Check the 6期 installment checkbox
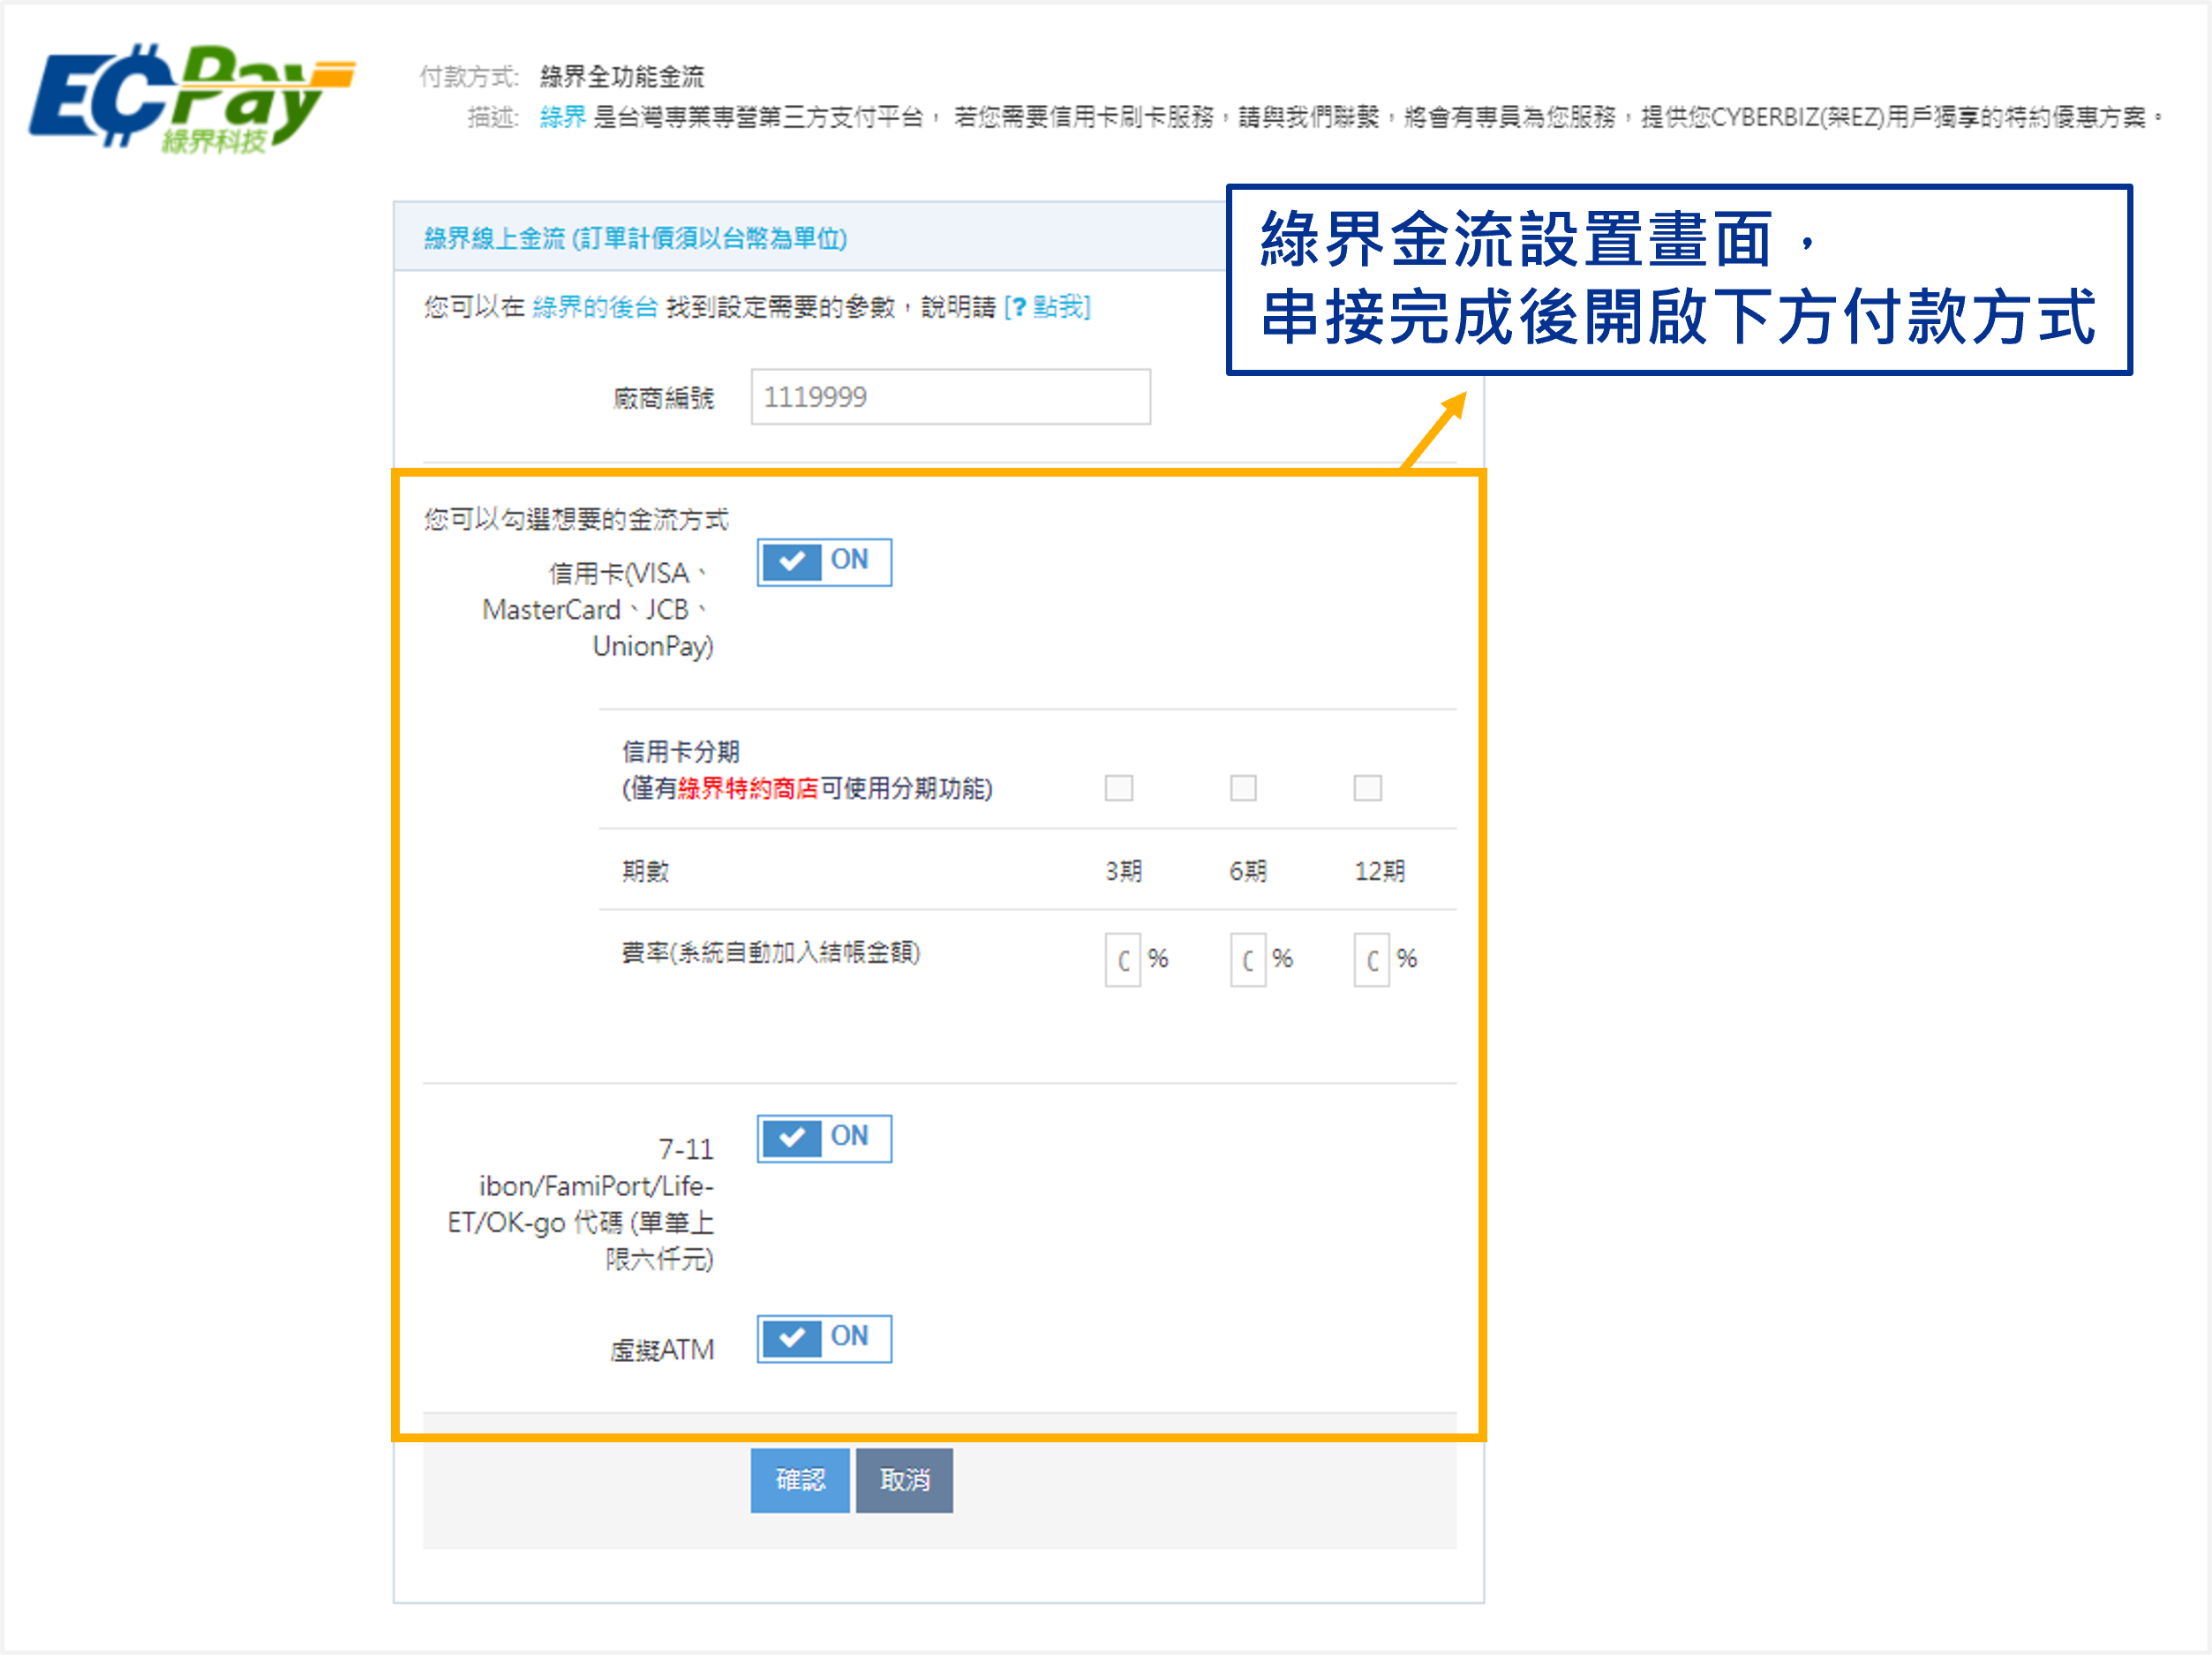 1243,788
